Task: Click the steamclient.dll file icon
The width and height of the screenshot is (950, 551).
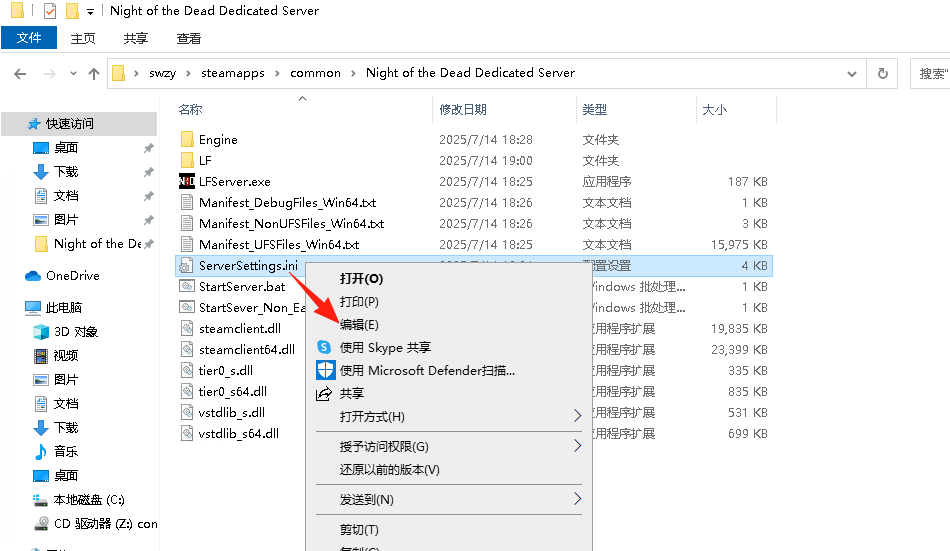Action: tap(187, 329)
